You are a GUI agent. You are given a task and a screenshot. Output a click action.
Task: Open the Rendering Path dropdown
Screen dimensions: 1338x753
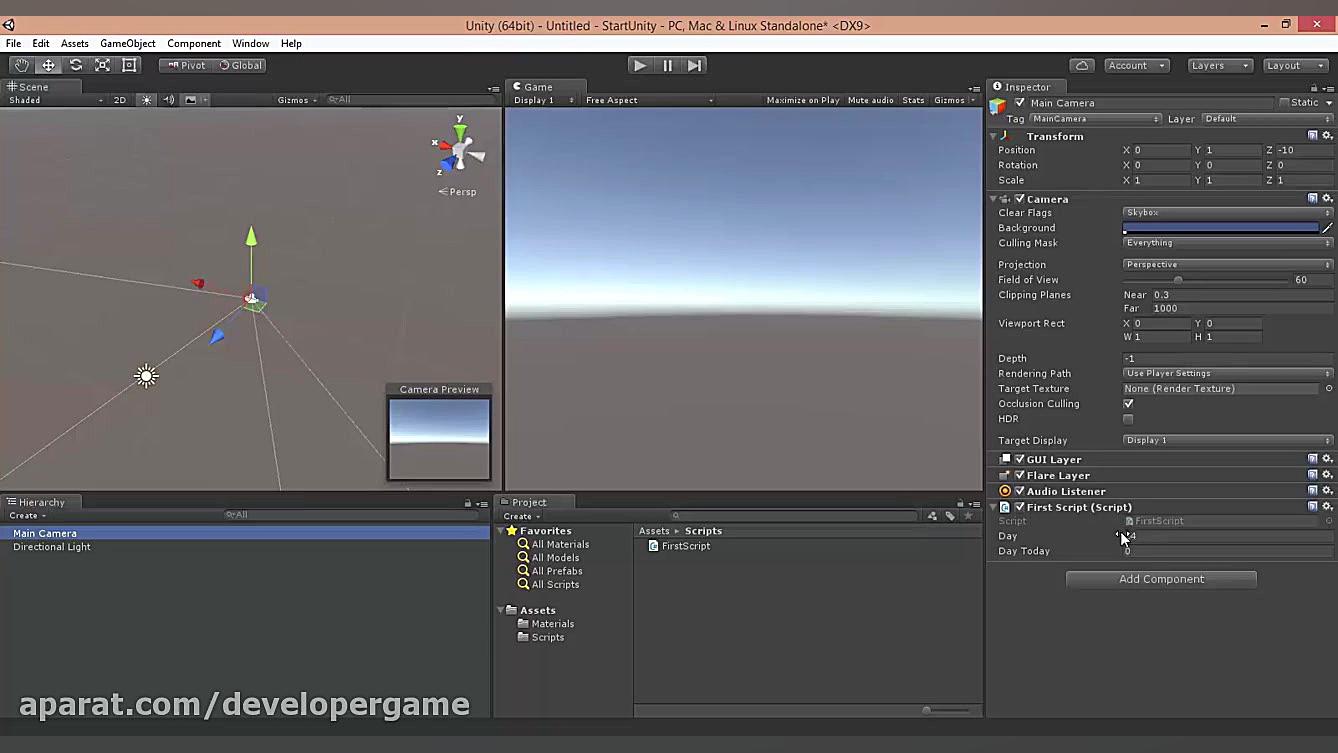1228,374
